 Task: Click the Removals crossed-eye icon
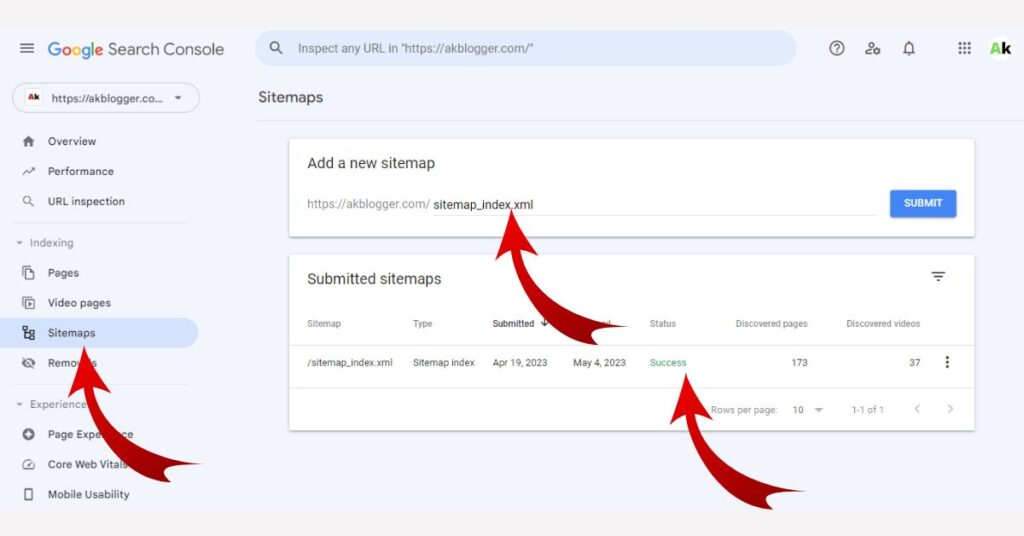tap(28, 363)
